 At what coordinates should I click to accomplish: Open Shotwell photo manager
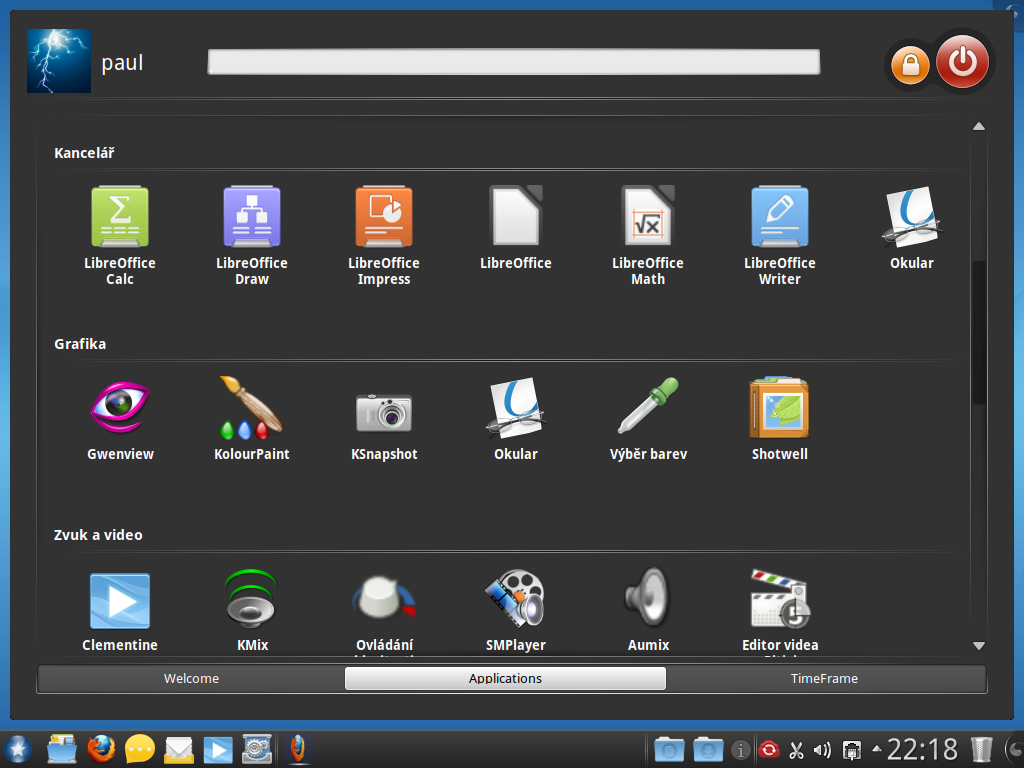coord(780,419)
